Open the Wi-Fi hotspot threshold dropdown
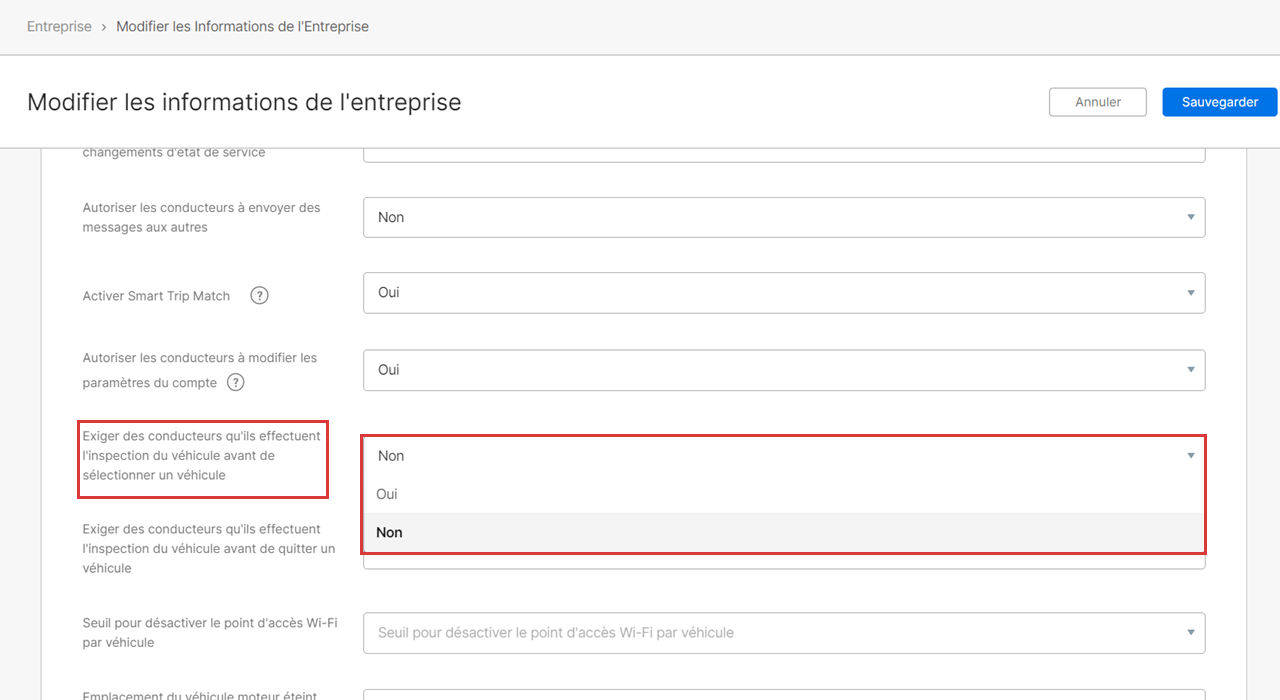 (784, 633)
